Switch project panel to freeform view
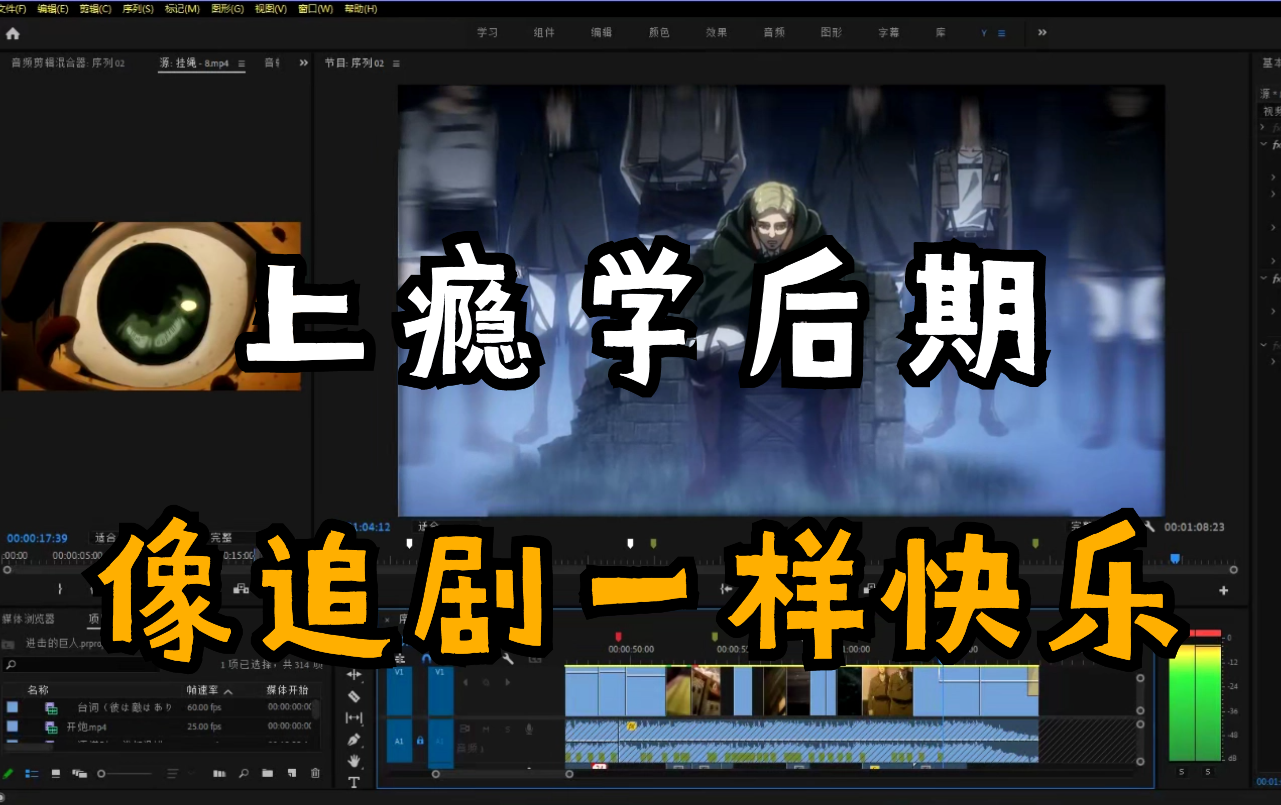This screenshot has width=1281, height=805. 80,773
